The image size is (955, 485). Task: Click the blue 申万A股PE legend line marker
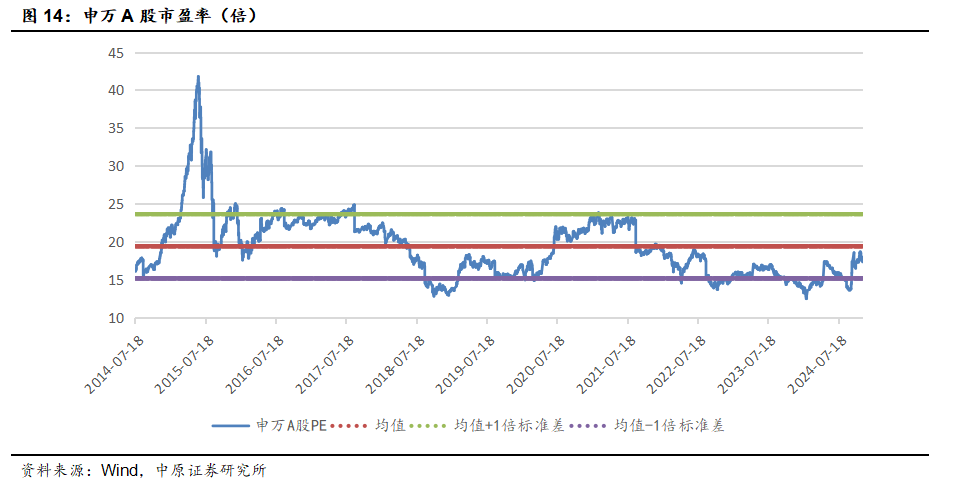232,425
